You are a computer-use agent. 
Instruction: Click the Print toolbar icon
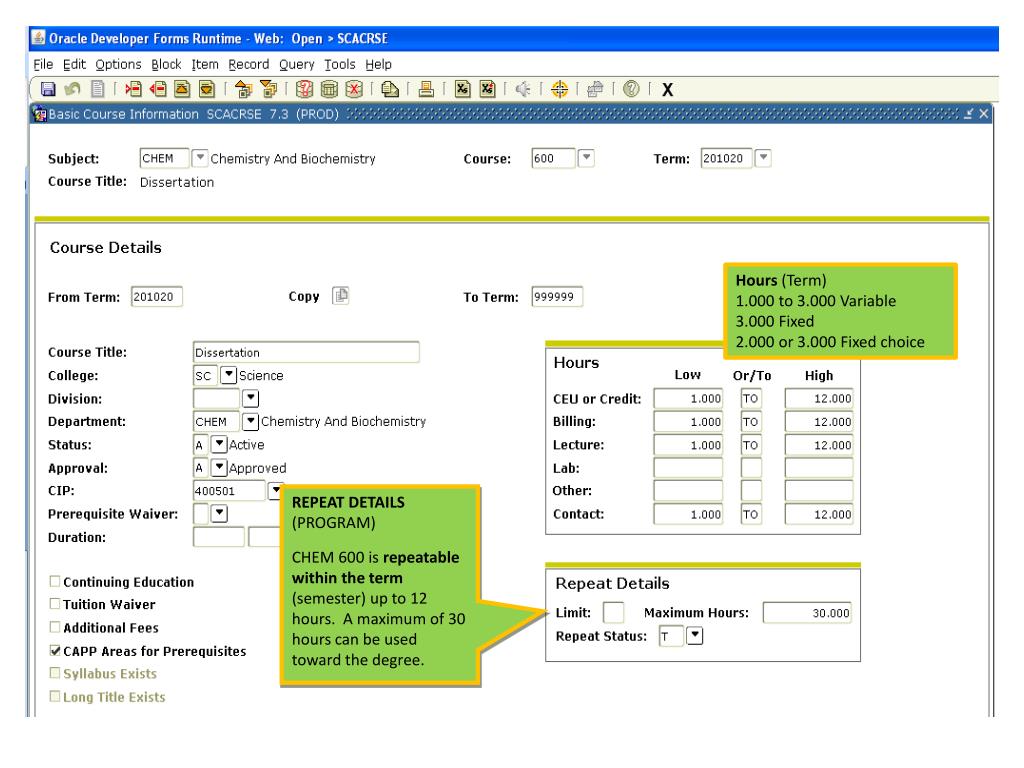(x=426, y=89)
